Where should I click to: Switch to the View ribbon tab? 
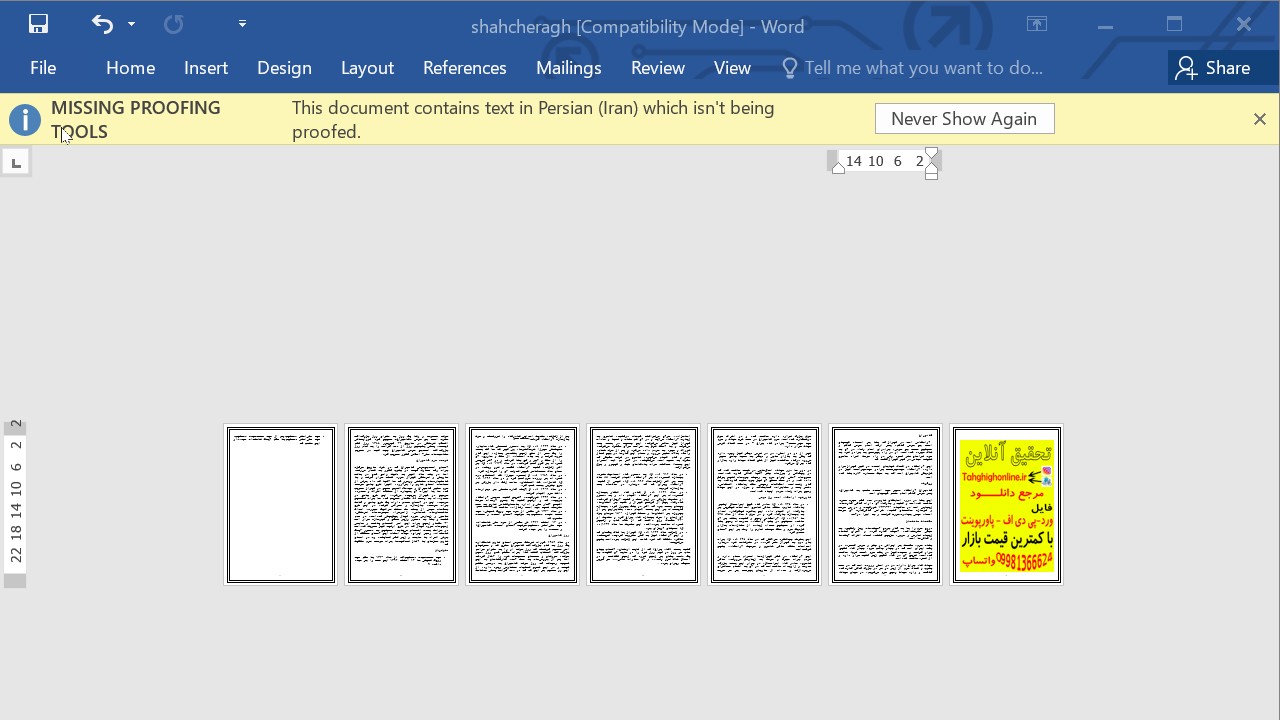point(732,68)
